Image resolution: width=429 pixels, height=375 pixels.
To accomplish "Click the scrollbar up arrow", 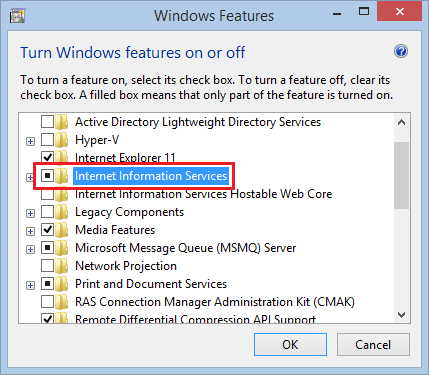I will pos(402,122).
